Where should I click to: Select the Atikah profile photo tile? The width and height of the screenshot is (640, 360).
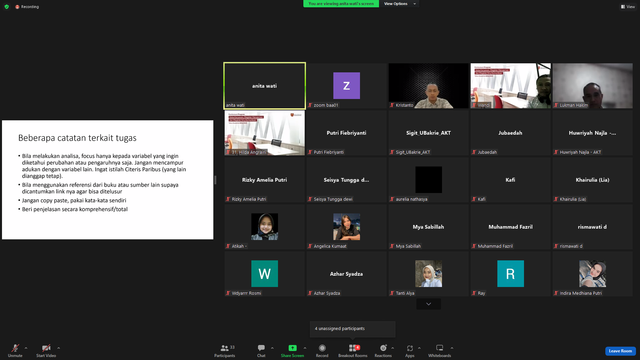[x=264, y=227]
